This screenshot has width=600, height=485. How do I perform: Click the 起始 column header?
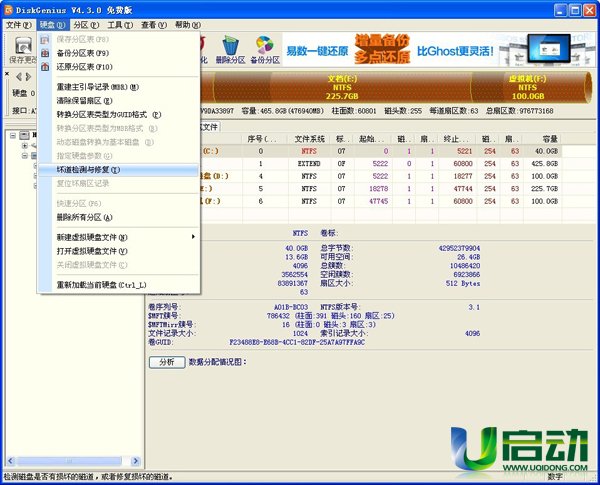pos(373,139)
